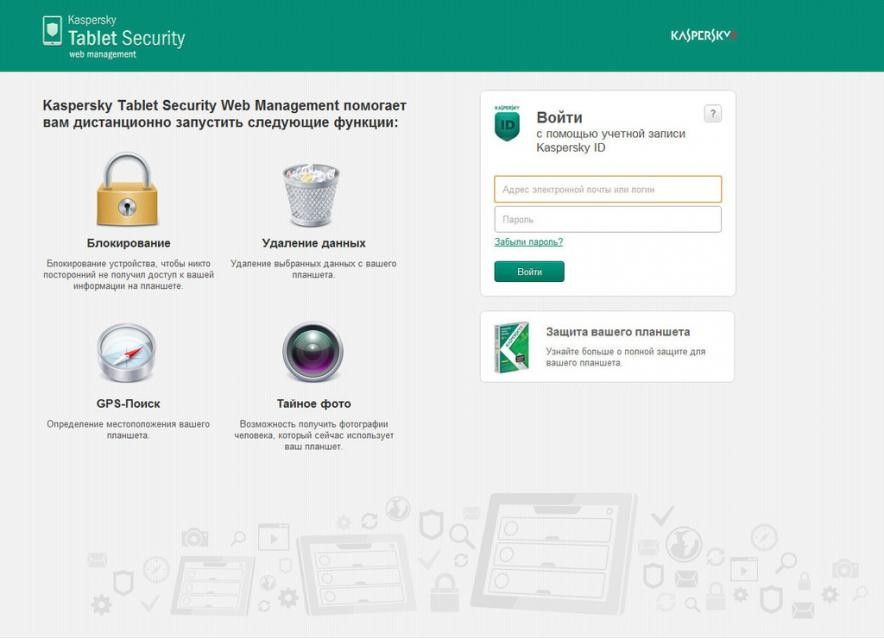
Task: Click the trash bin Удаление данных icon
Action: (x=312, y=194)
